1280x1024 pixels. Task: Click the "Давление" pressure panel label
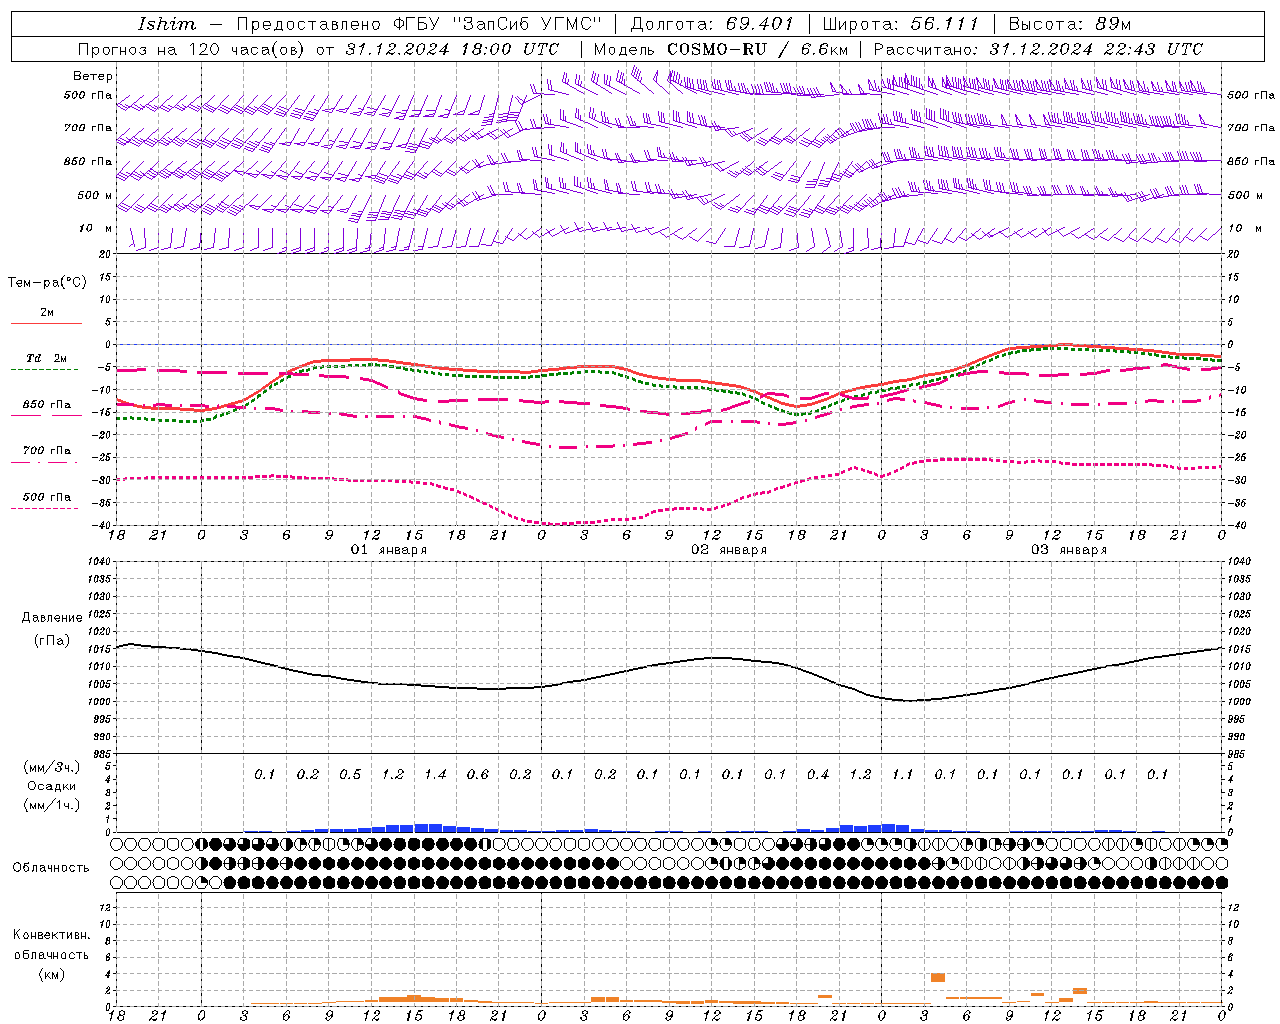tap(52, 618)
